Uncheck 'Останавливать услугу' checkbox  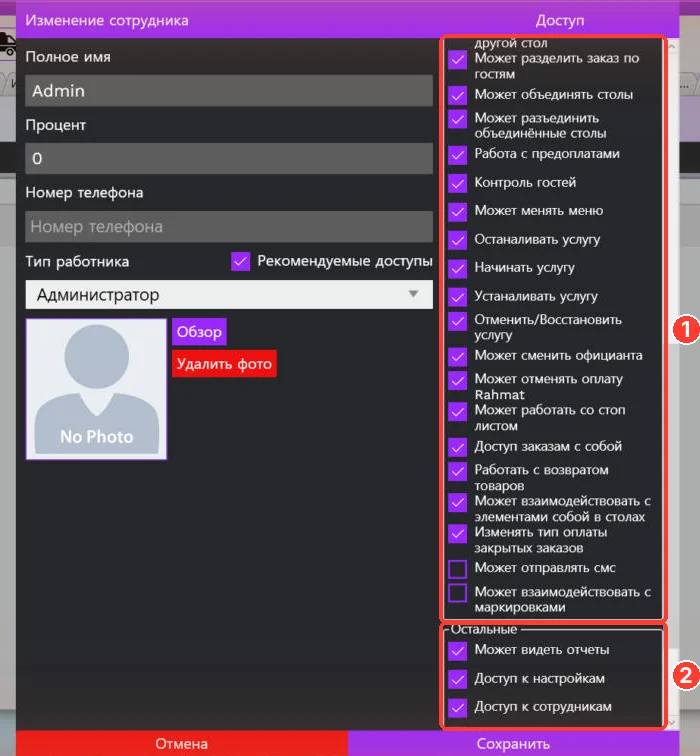tap(457, 240)
